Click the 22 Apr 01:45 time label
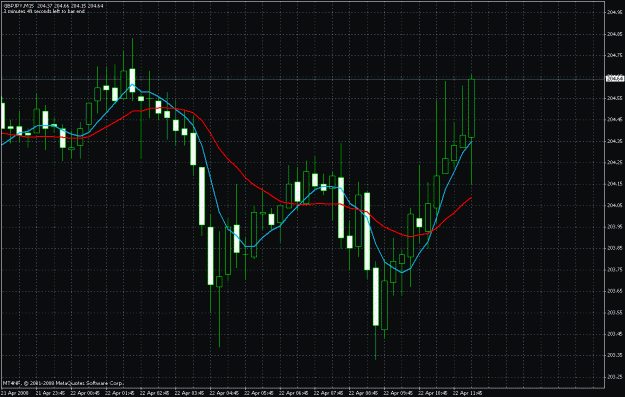625x397 pixels. 120,393
